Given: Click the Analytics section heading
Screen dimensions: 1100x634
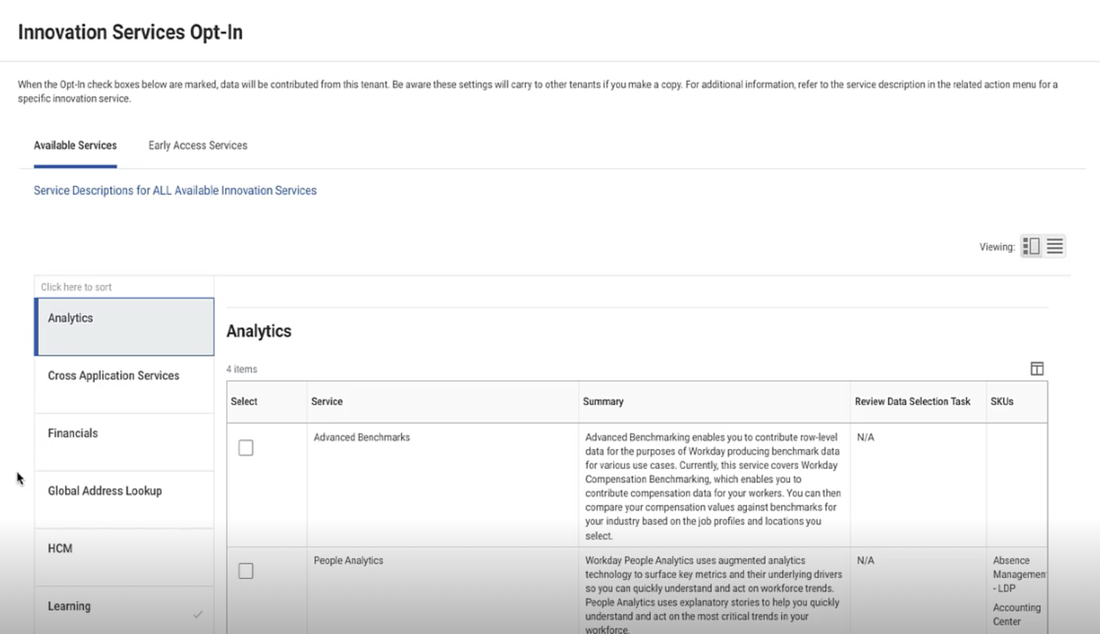Looking at the screenshot, I should tap(259, 331).
